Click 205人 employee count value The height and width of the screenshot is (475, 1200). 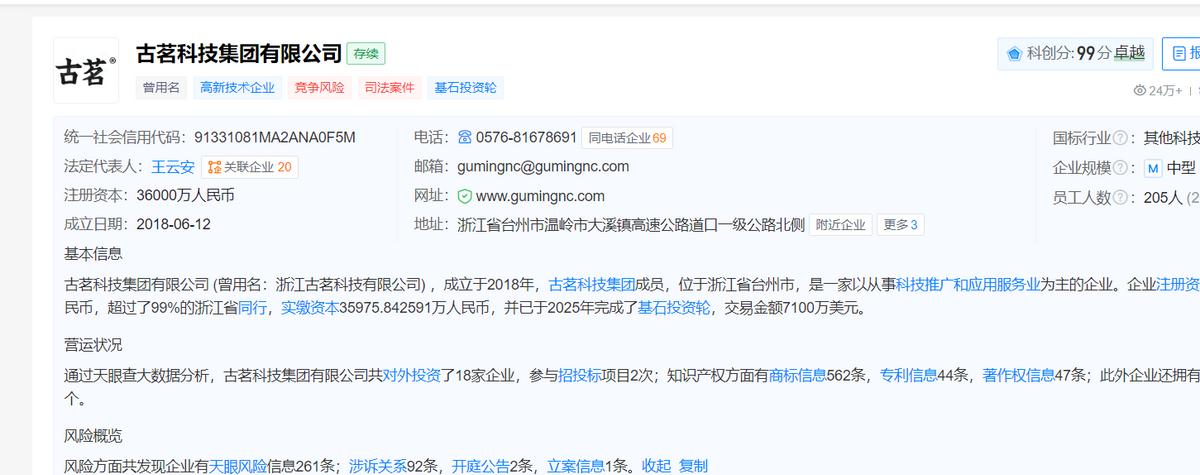click(x=1163, y=197)
